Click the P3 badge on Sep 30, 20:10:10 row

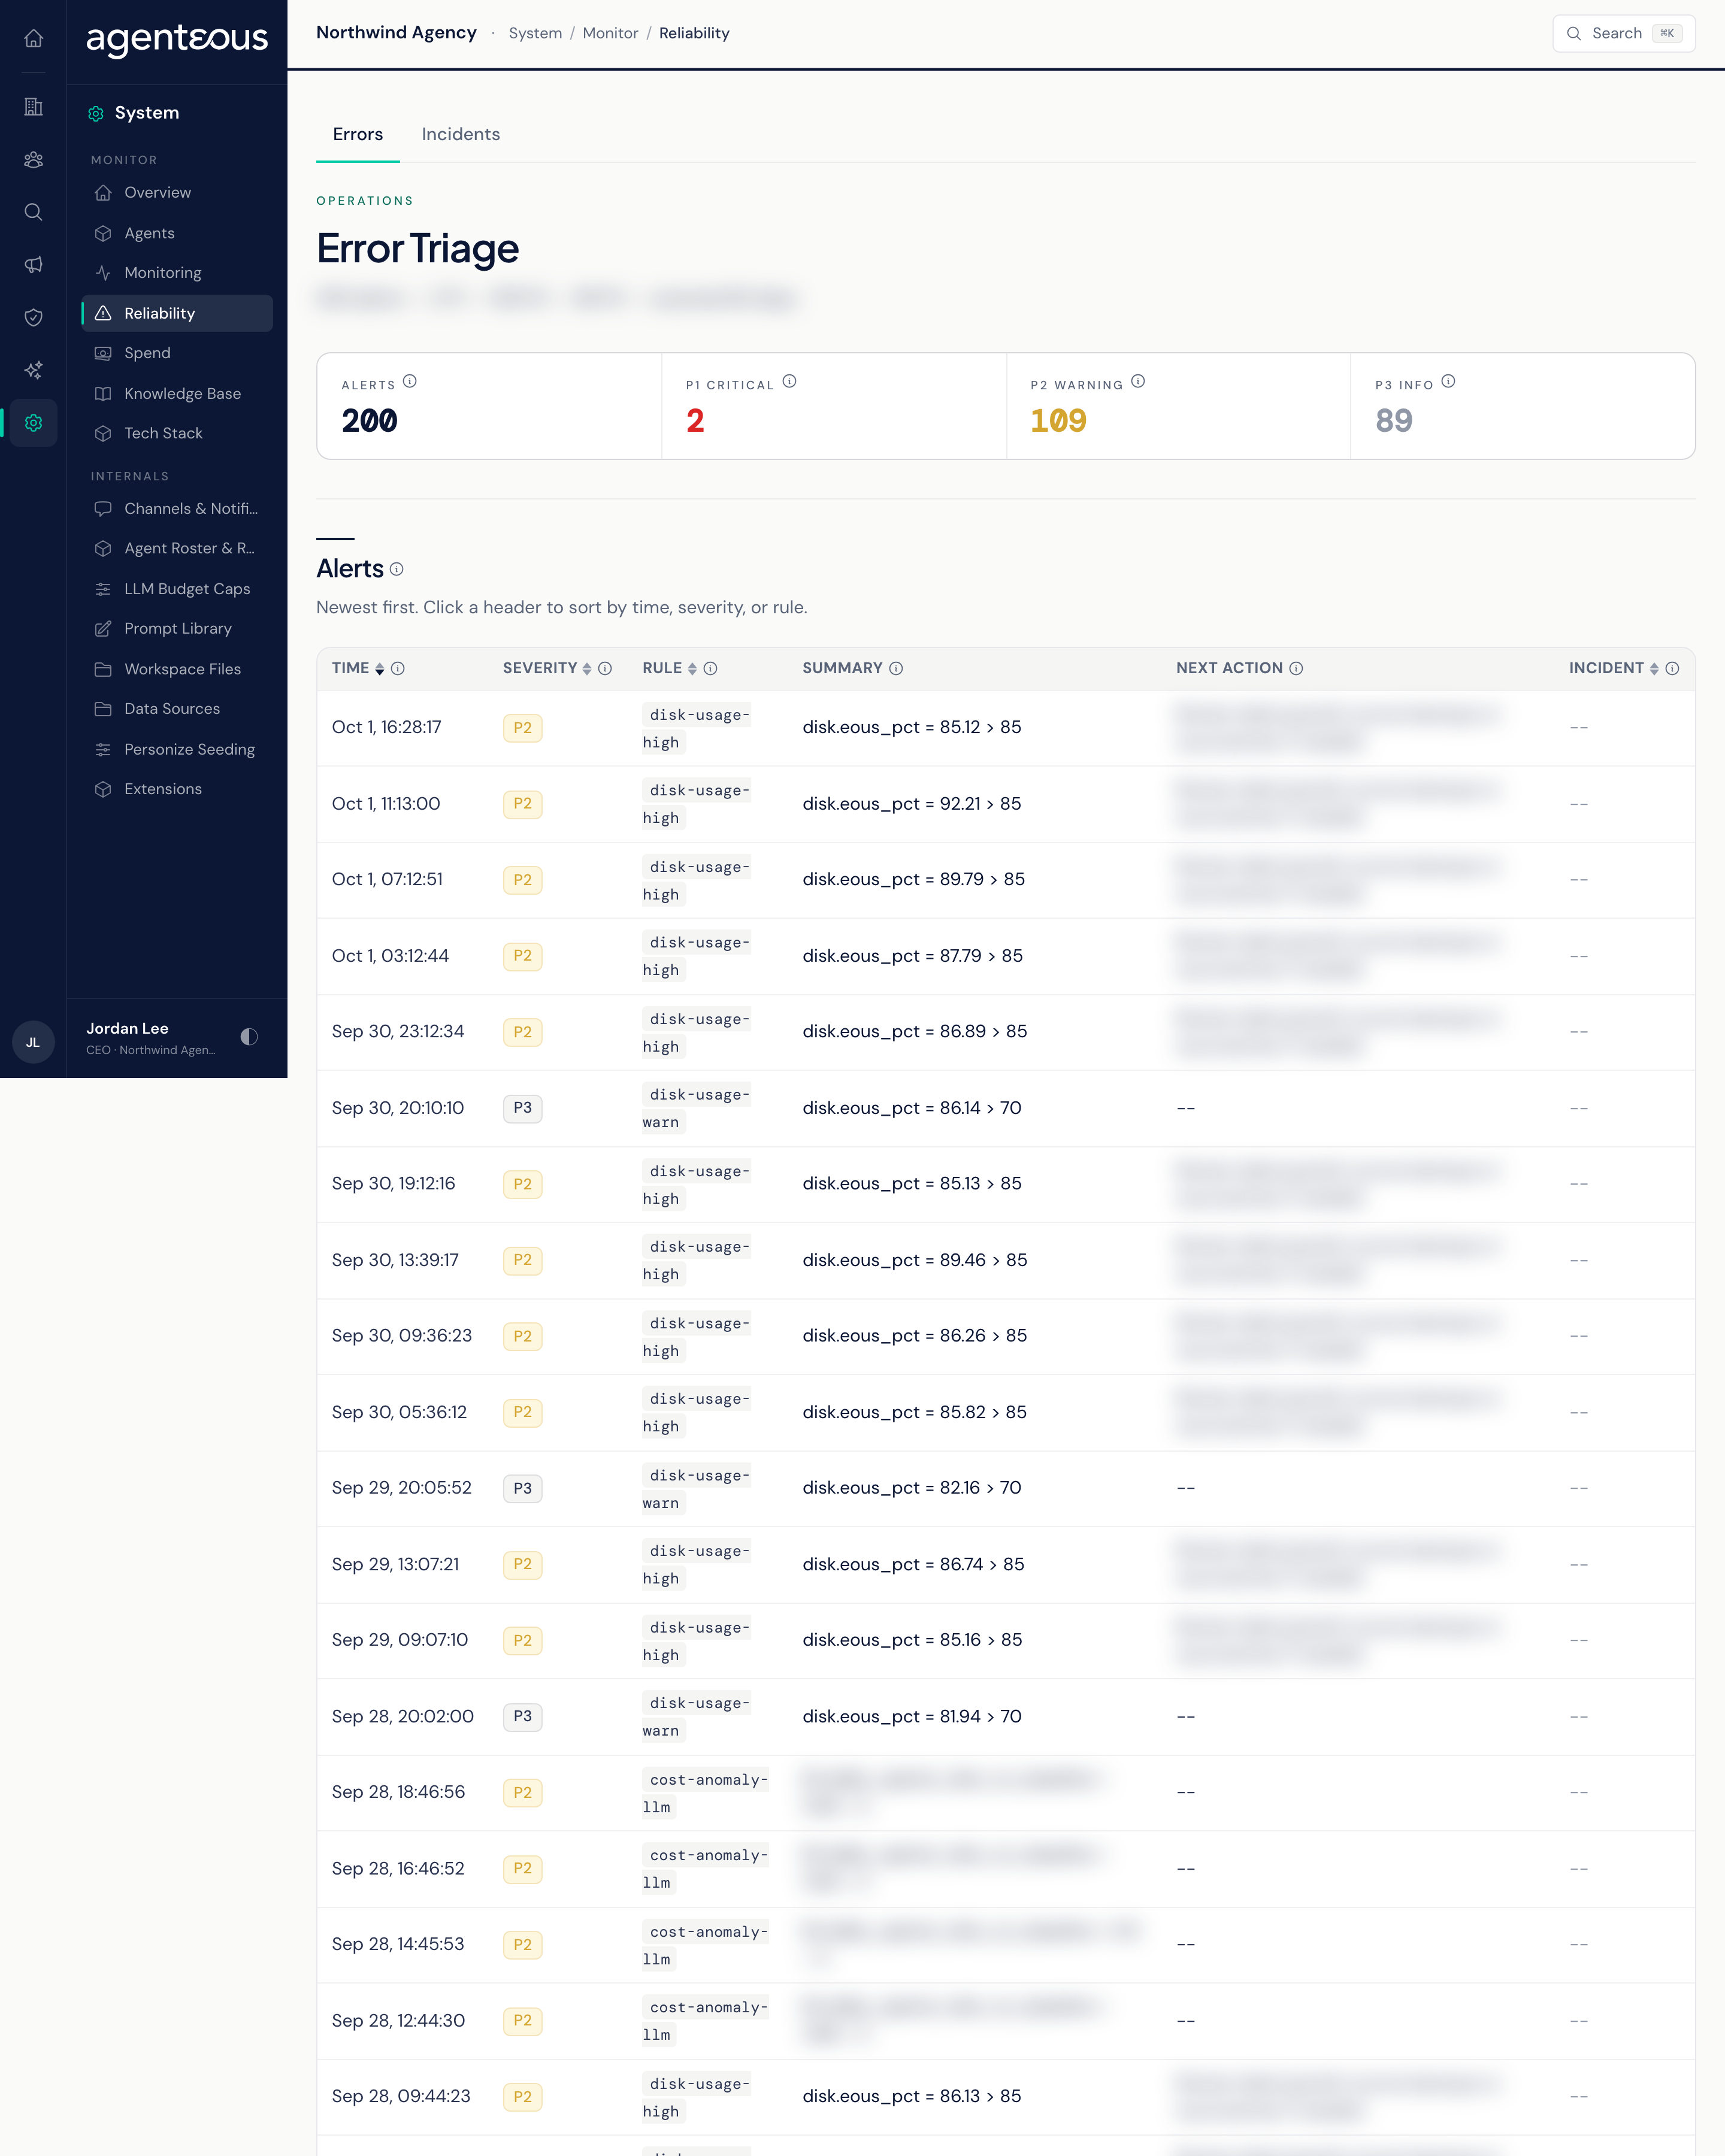(x=523, y=1108)
